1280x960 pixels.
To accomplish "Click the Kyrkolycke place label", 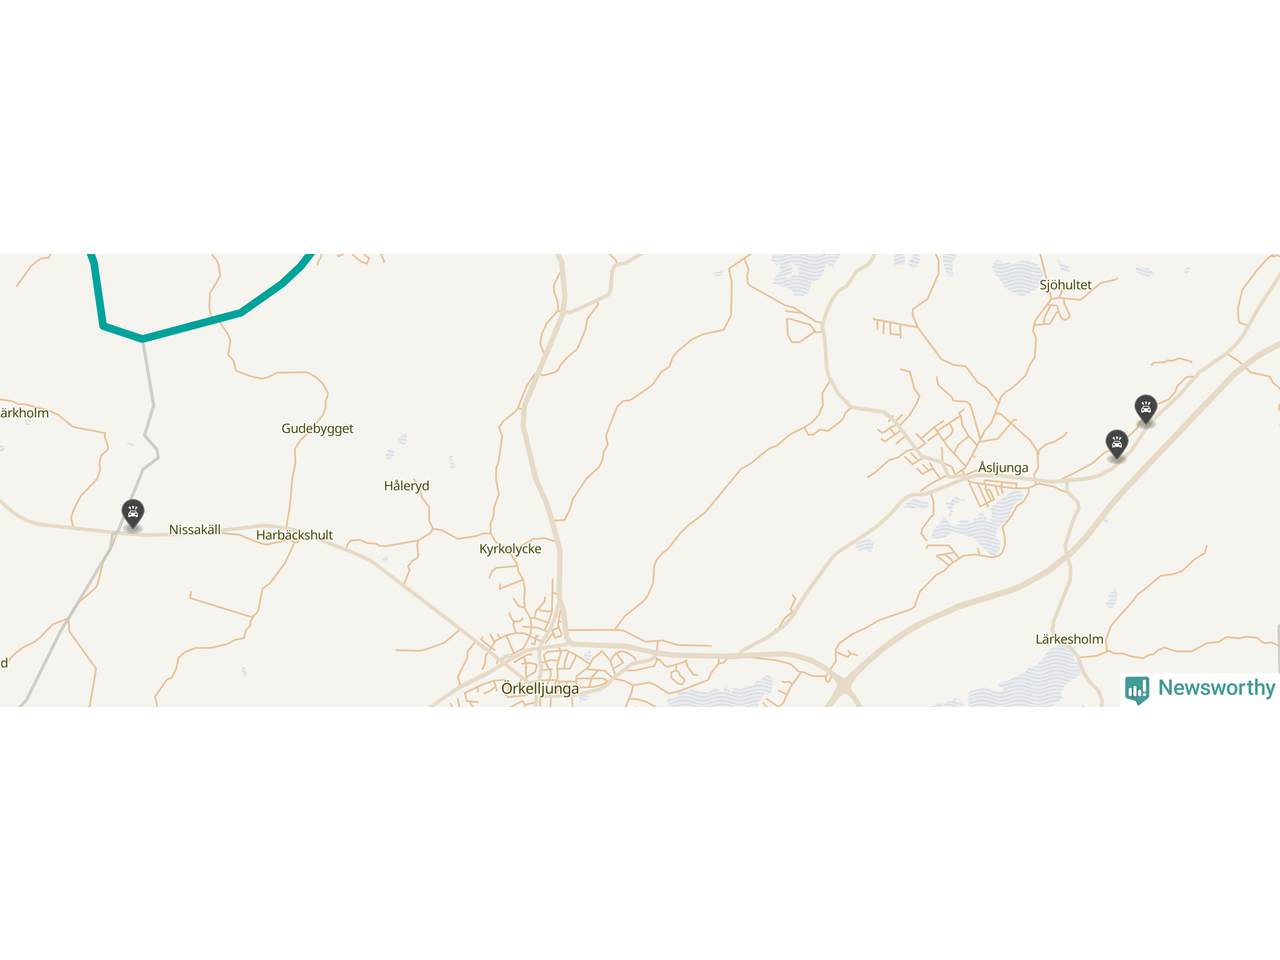I will (510, 549).
